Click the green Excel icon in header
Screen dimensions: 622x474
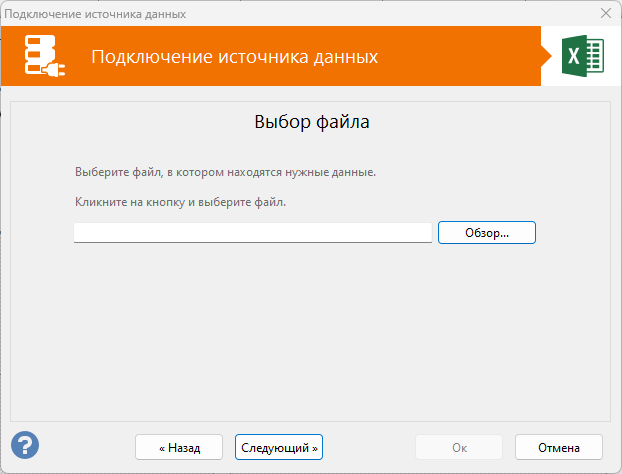[581, 56]
